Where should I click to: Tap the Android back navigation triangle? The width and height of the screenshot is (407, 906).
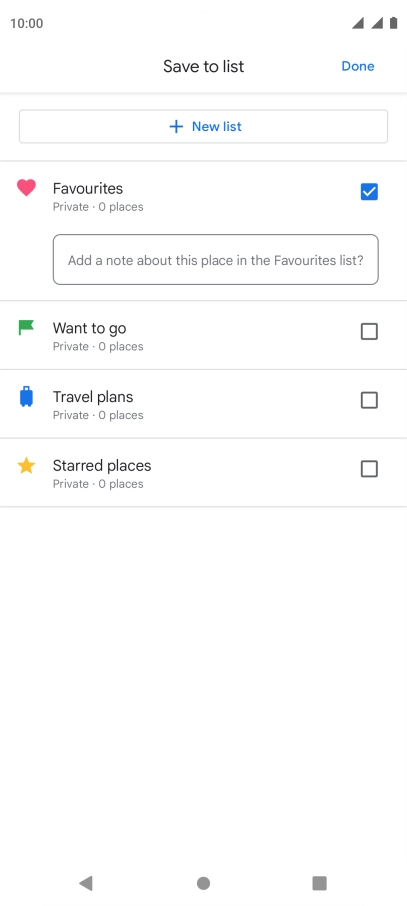[86, 883]
